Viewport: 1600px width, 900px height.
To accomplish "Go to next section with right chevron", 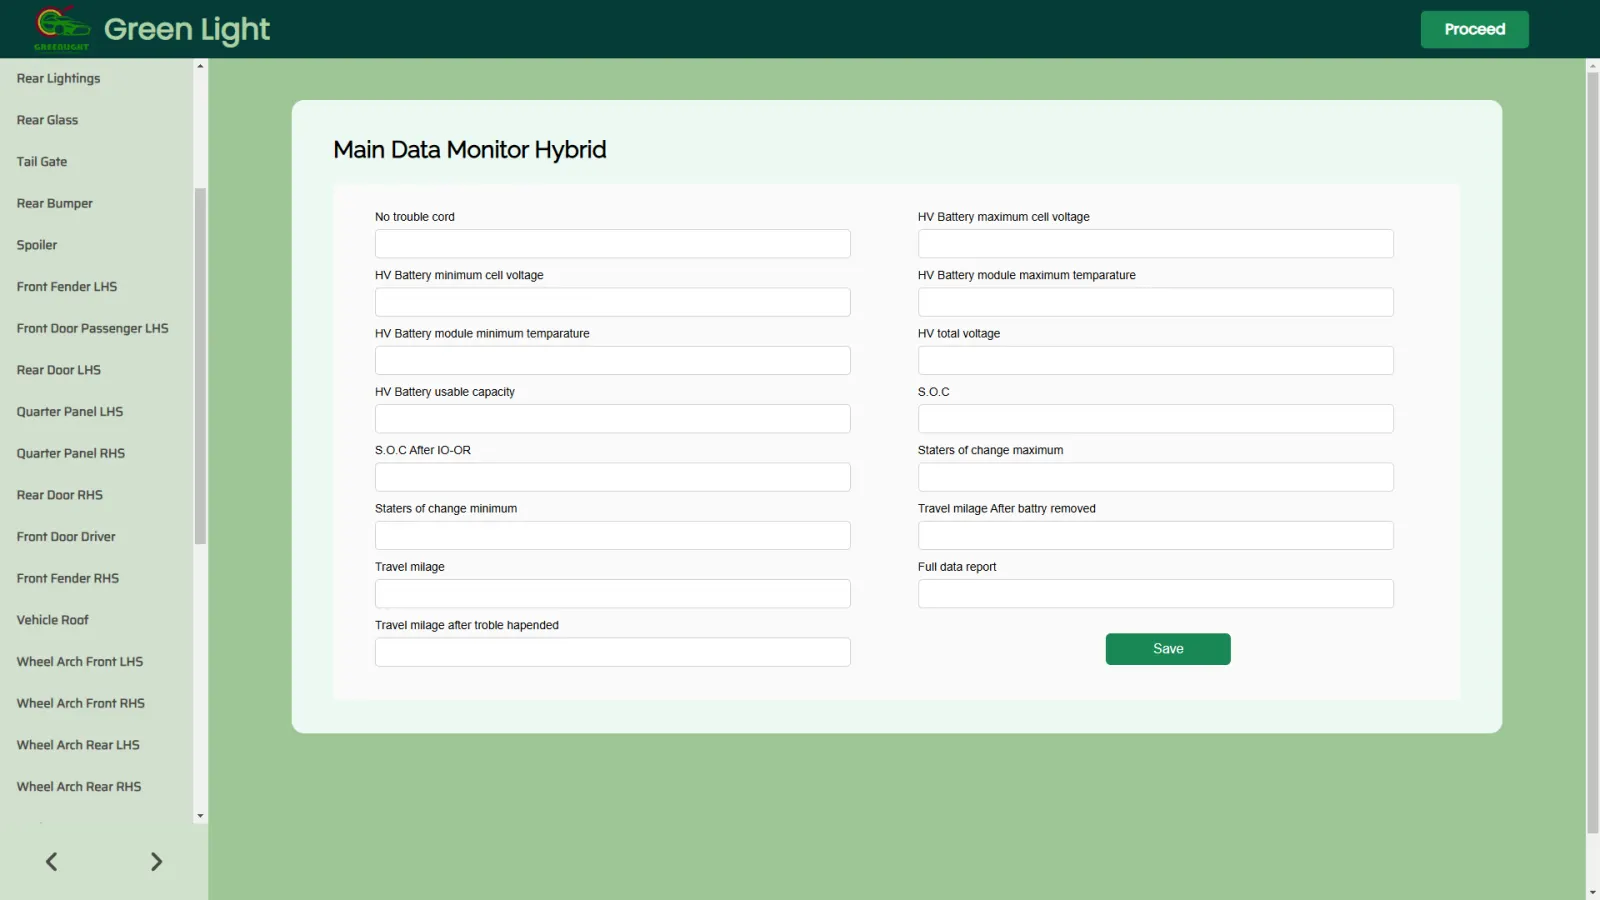I will pyautogui.click(x=156, y=862).
